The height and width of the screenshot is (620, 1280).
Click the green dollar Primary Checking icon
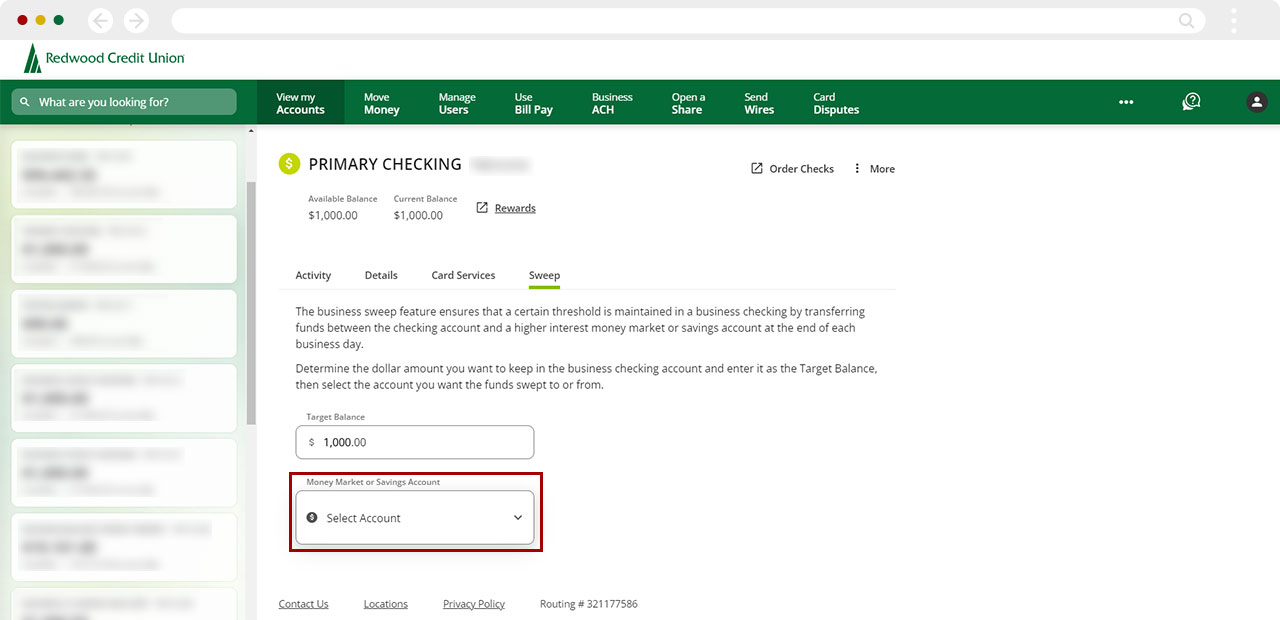pos(289,164)
